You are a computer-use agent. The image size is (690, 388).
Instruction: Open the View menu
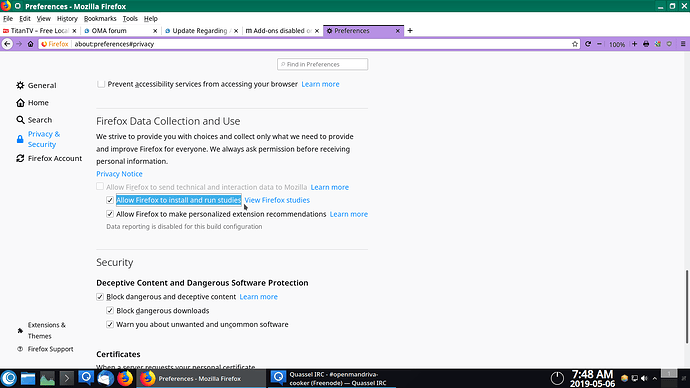pos(44,18)
